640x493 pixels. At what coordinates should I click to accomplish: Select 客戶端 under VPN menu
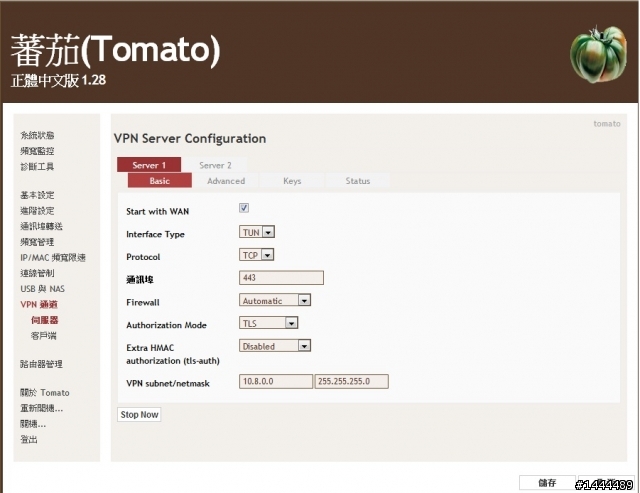coord(44,335)
